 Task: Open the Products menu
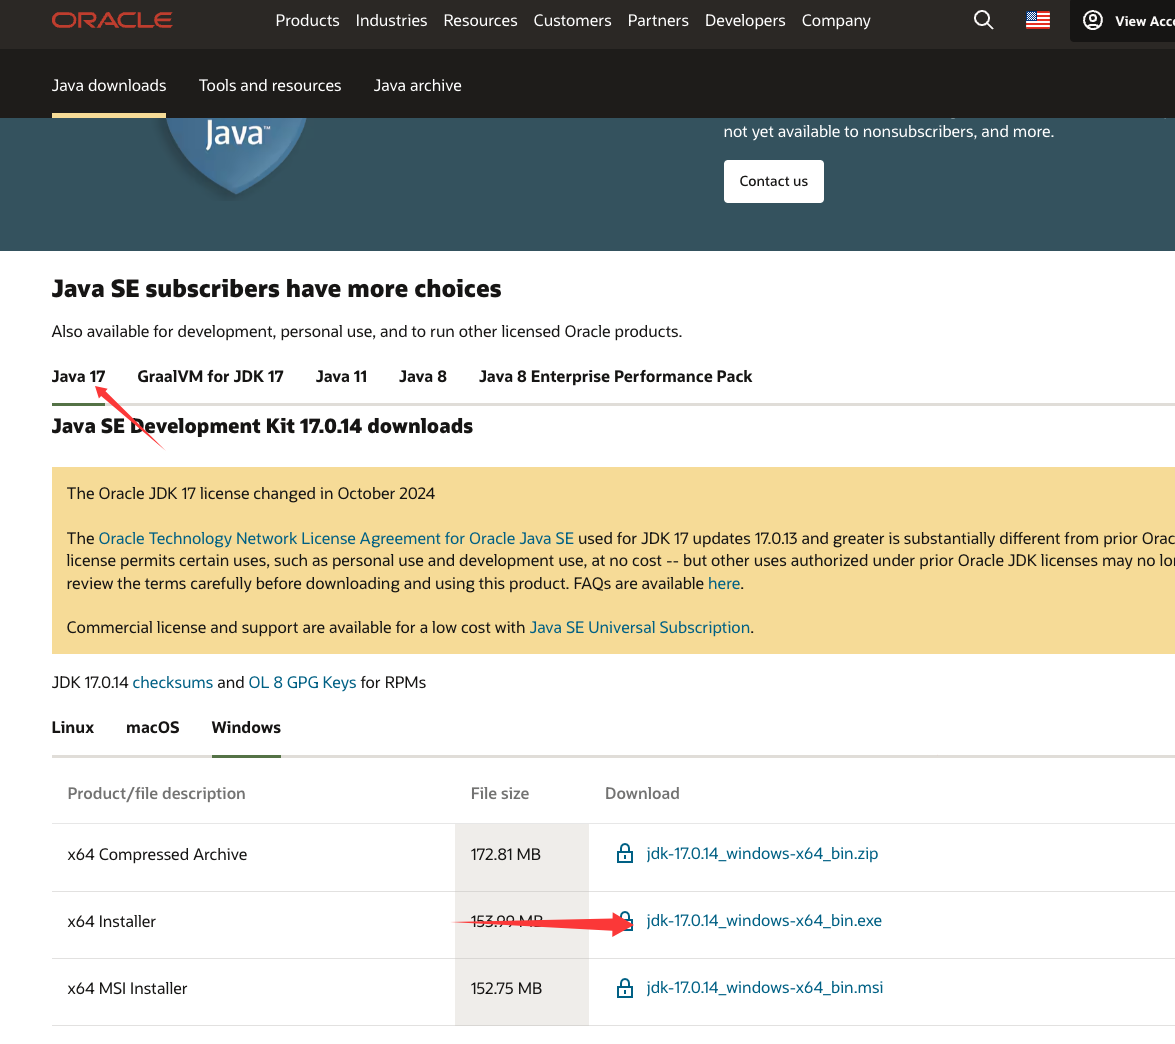coord(307,20)
